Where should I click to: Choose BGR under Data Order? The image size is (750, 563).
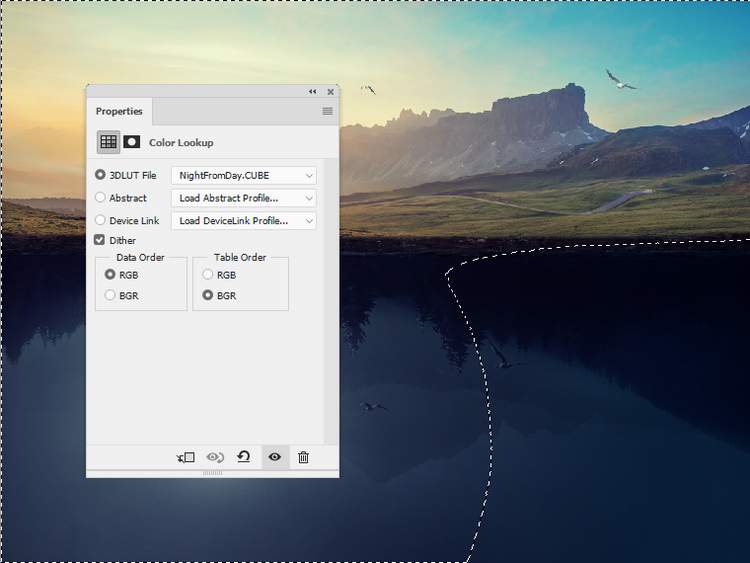(x=110, y=295)
